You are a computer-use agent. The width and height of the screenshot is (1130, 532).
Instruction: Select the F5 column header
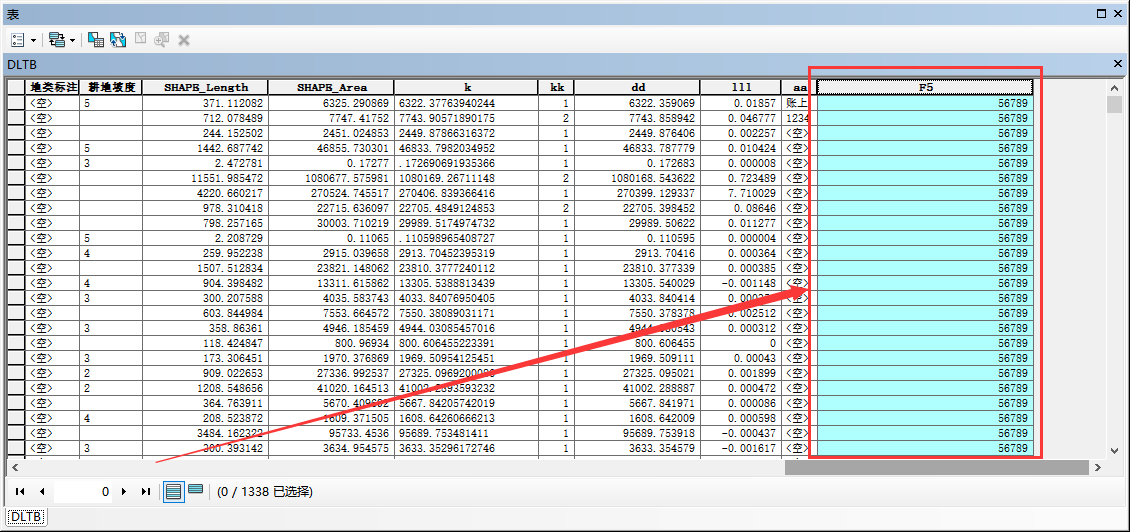[x=925, y=87]
